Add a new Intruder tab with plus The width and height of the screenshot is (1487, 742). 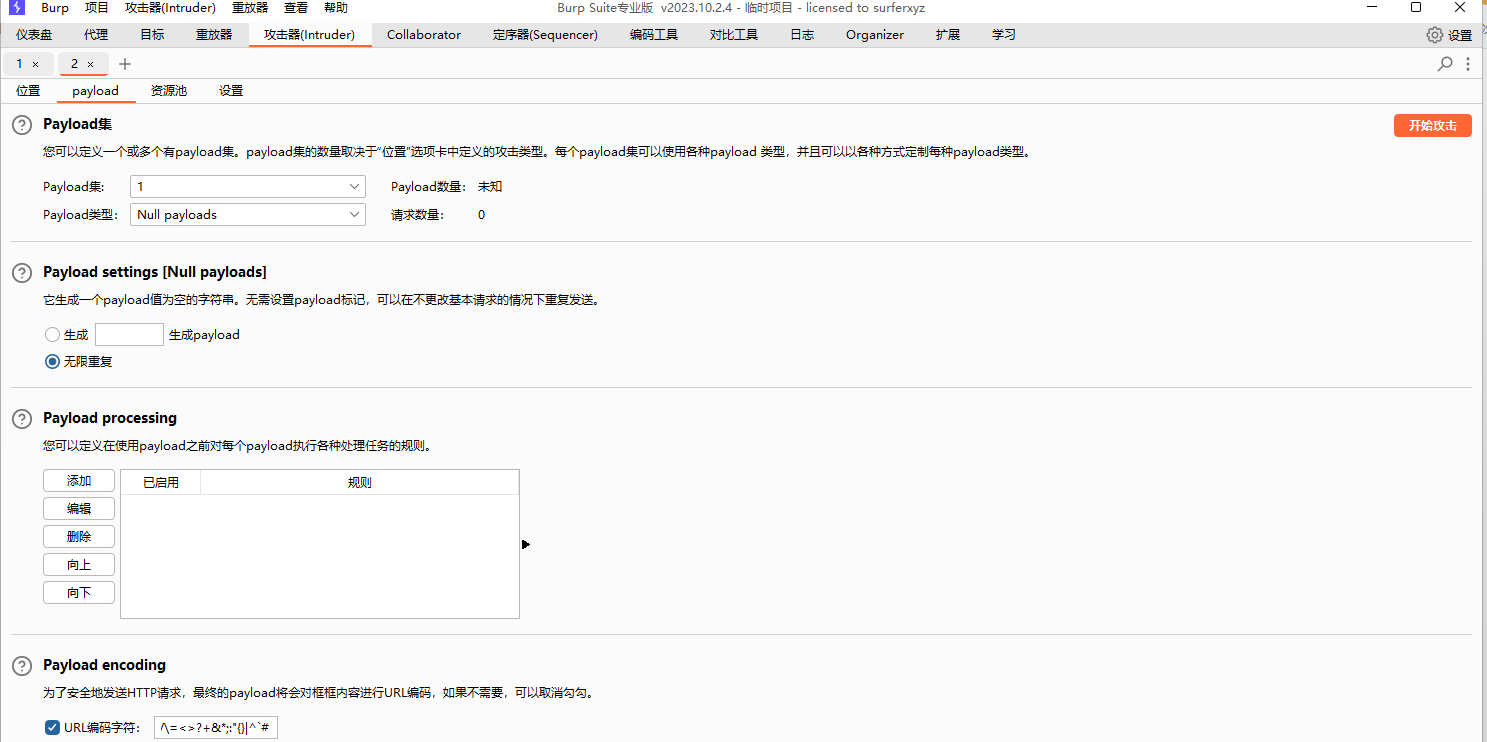[125, 64]
